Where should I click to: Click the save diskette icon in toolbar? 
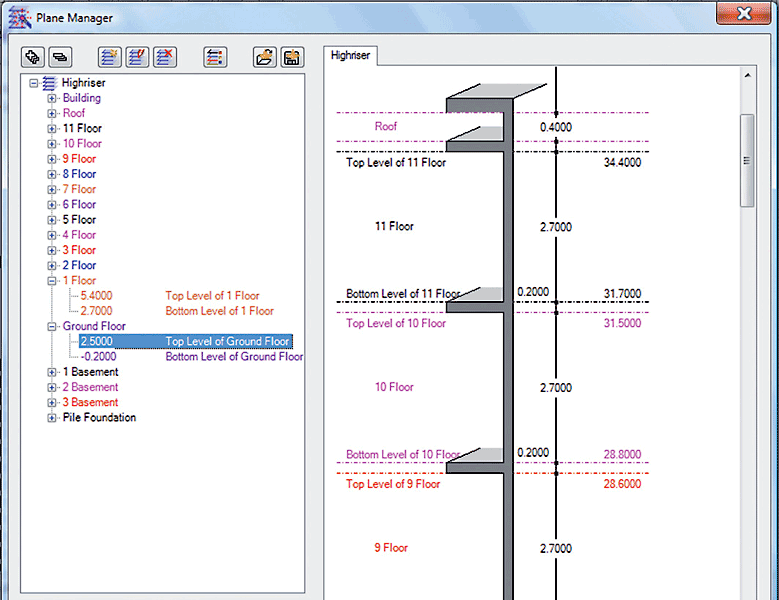tap(292, 57)
